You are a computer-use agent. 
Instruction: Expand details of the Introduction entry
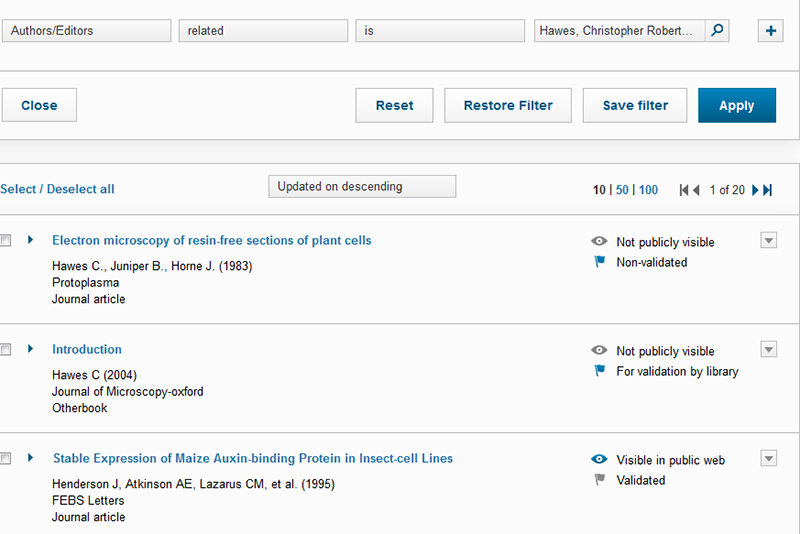(31, 349)
